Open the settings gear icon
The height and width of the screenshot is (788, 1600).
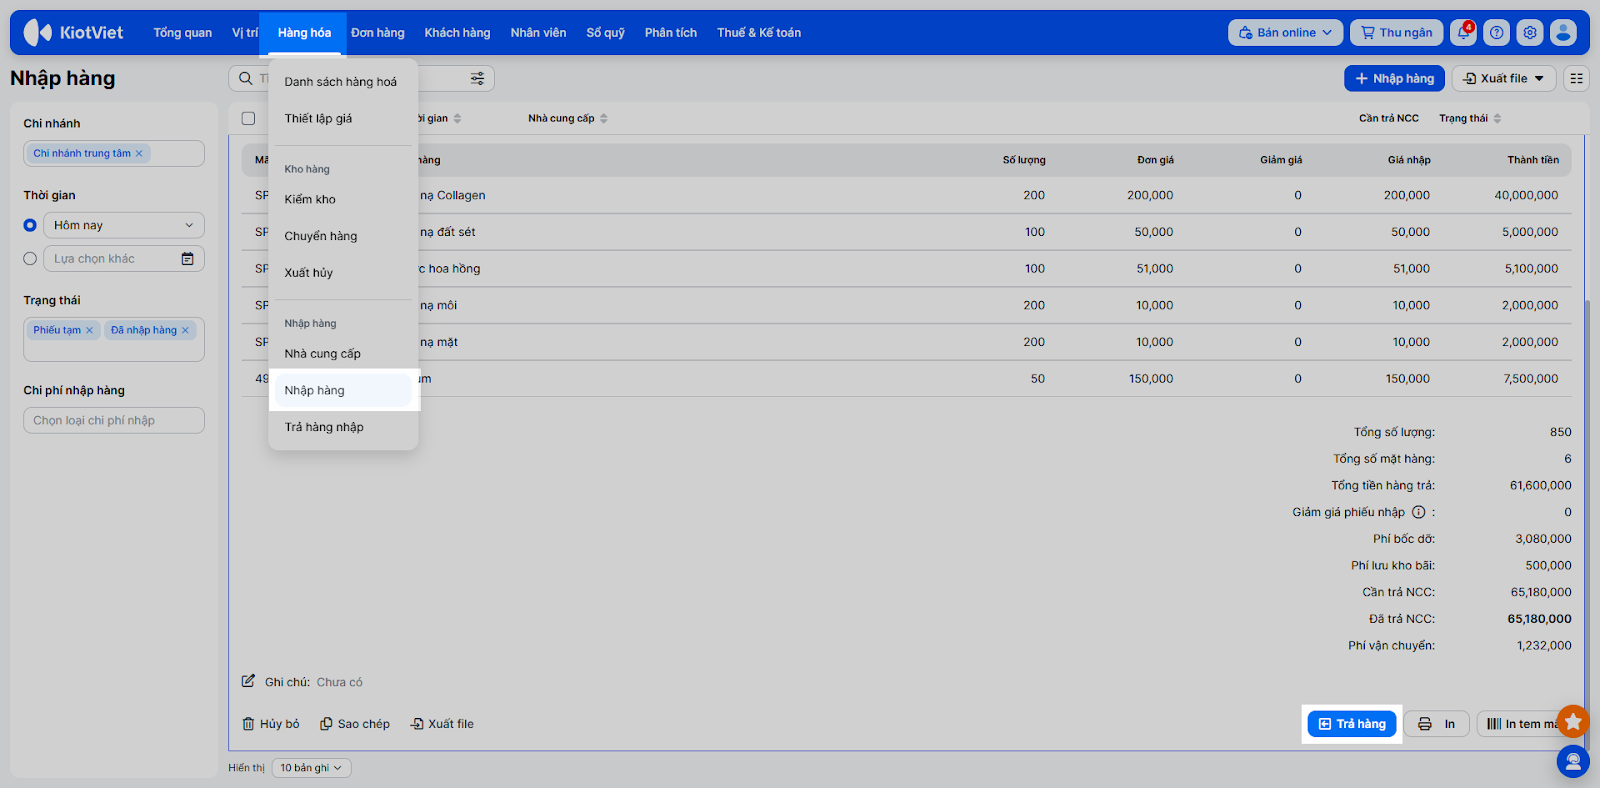(1530, 32)
